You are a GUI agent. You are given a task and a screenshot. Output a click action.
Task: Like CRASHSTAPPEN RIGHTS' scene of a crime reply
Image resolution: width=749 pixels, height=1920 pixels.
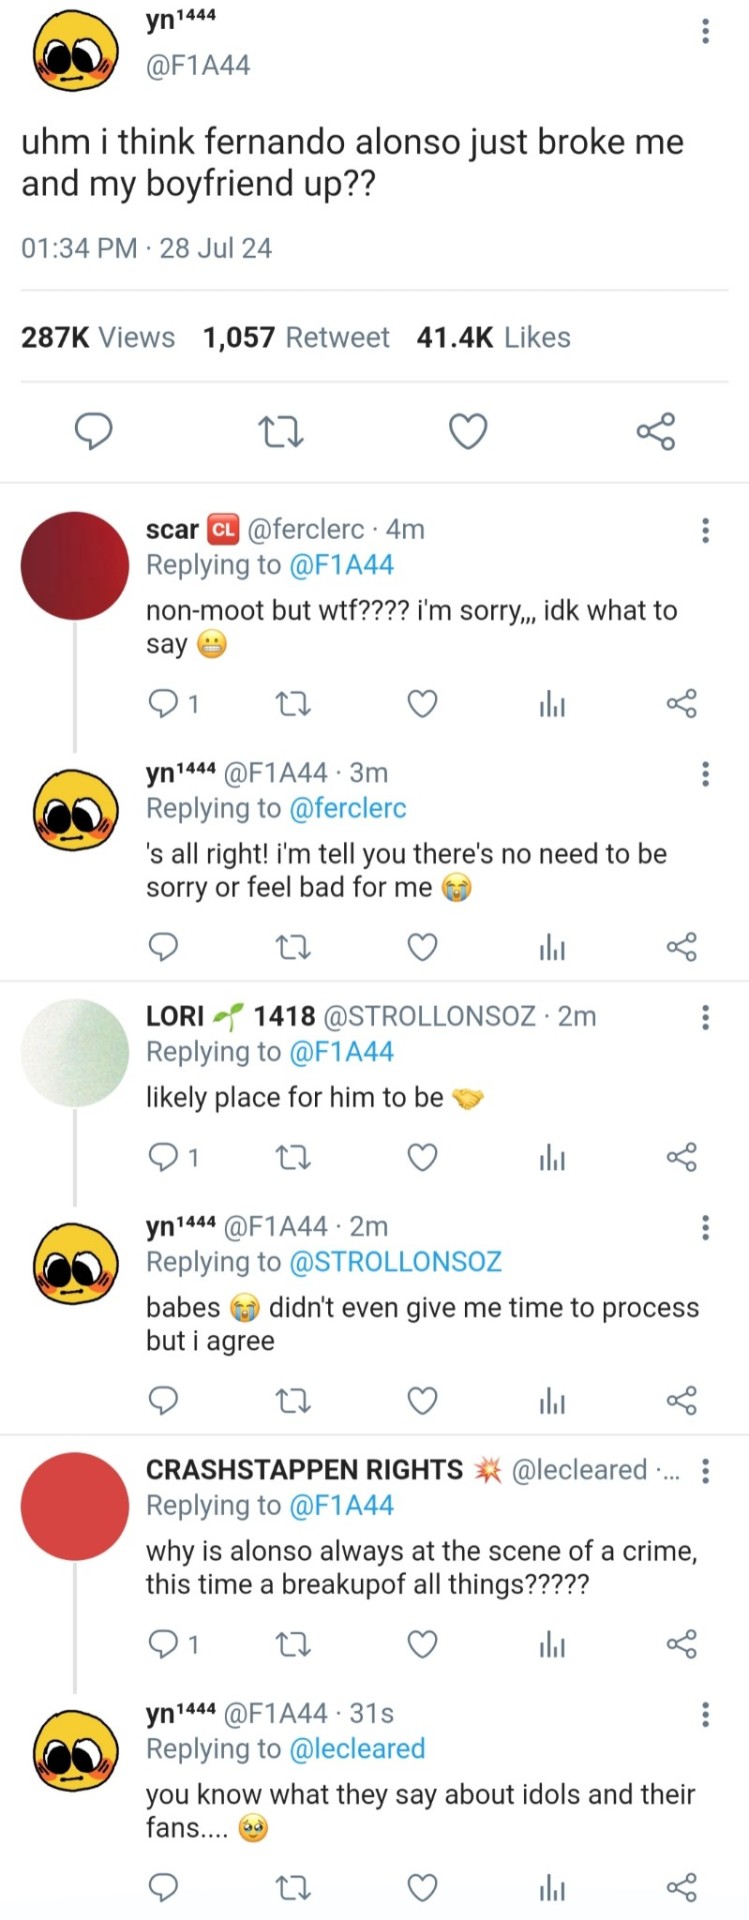(423, 1644)
